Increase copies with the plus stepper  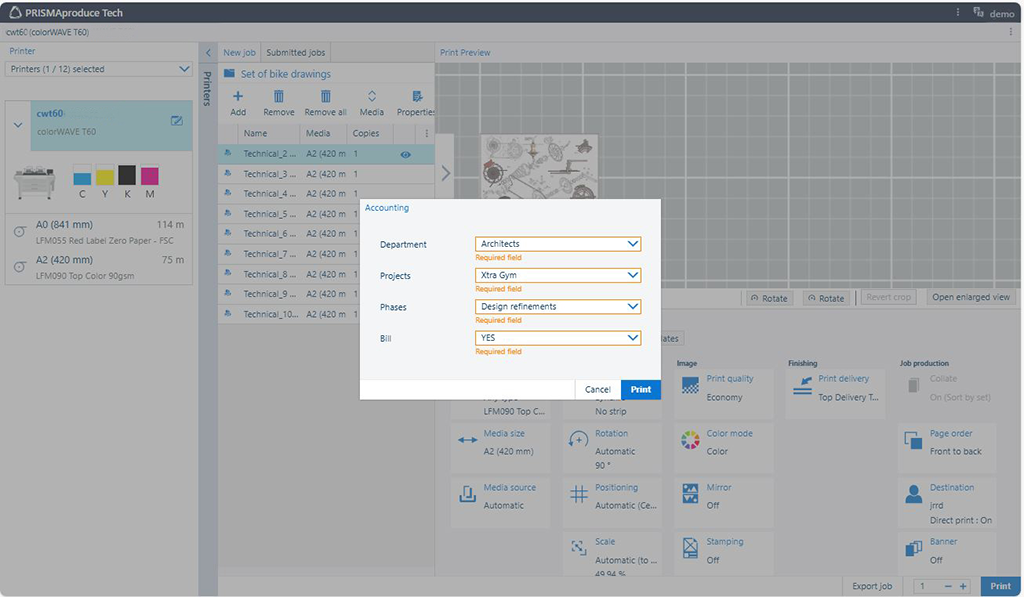pyautogui.click(x=963, y=587)
